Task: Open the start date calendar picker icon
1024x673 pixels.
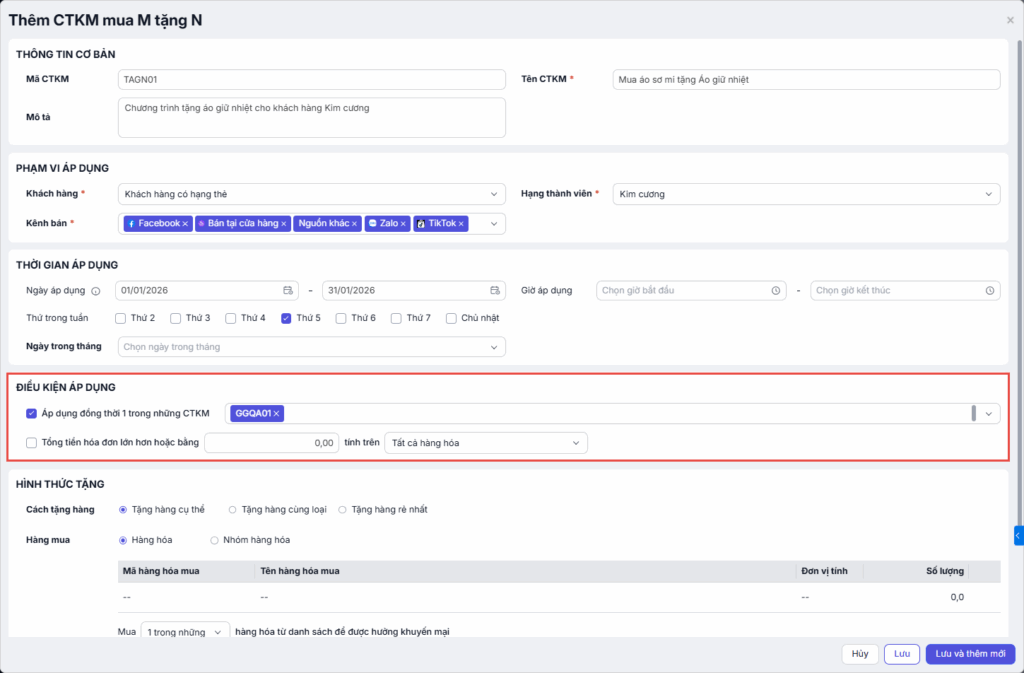Action: pyautogui.click(x=288, y=291)
